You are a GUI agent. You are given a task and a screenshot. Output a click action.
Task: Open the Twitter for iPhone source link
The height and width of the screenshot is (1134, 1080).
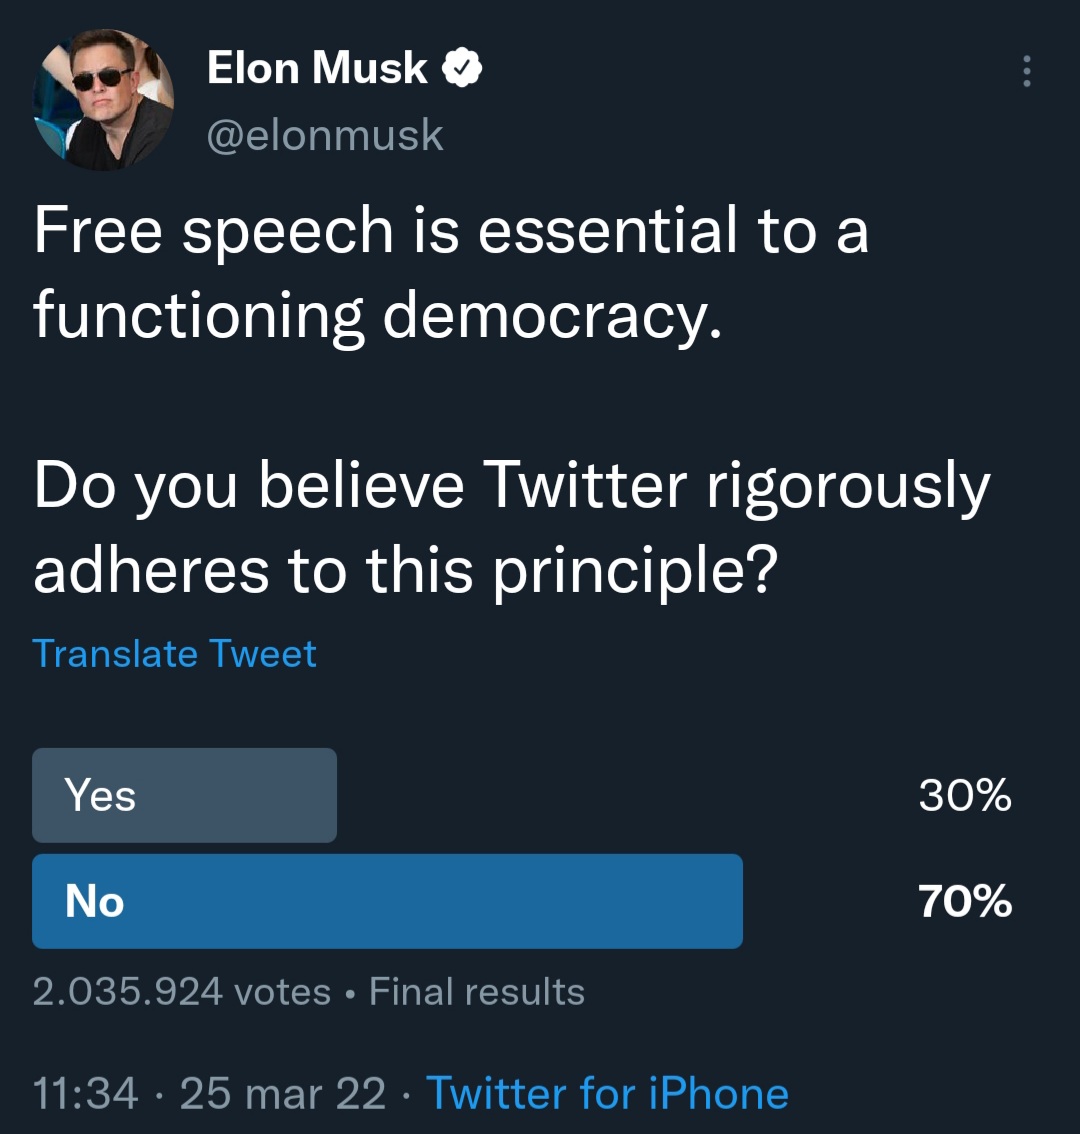(608, 1093)
